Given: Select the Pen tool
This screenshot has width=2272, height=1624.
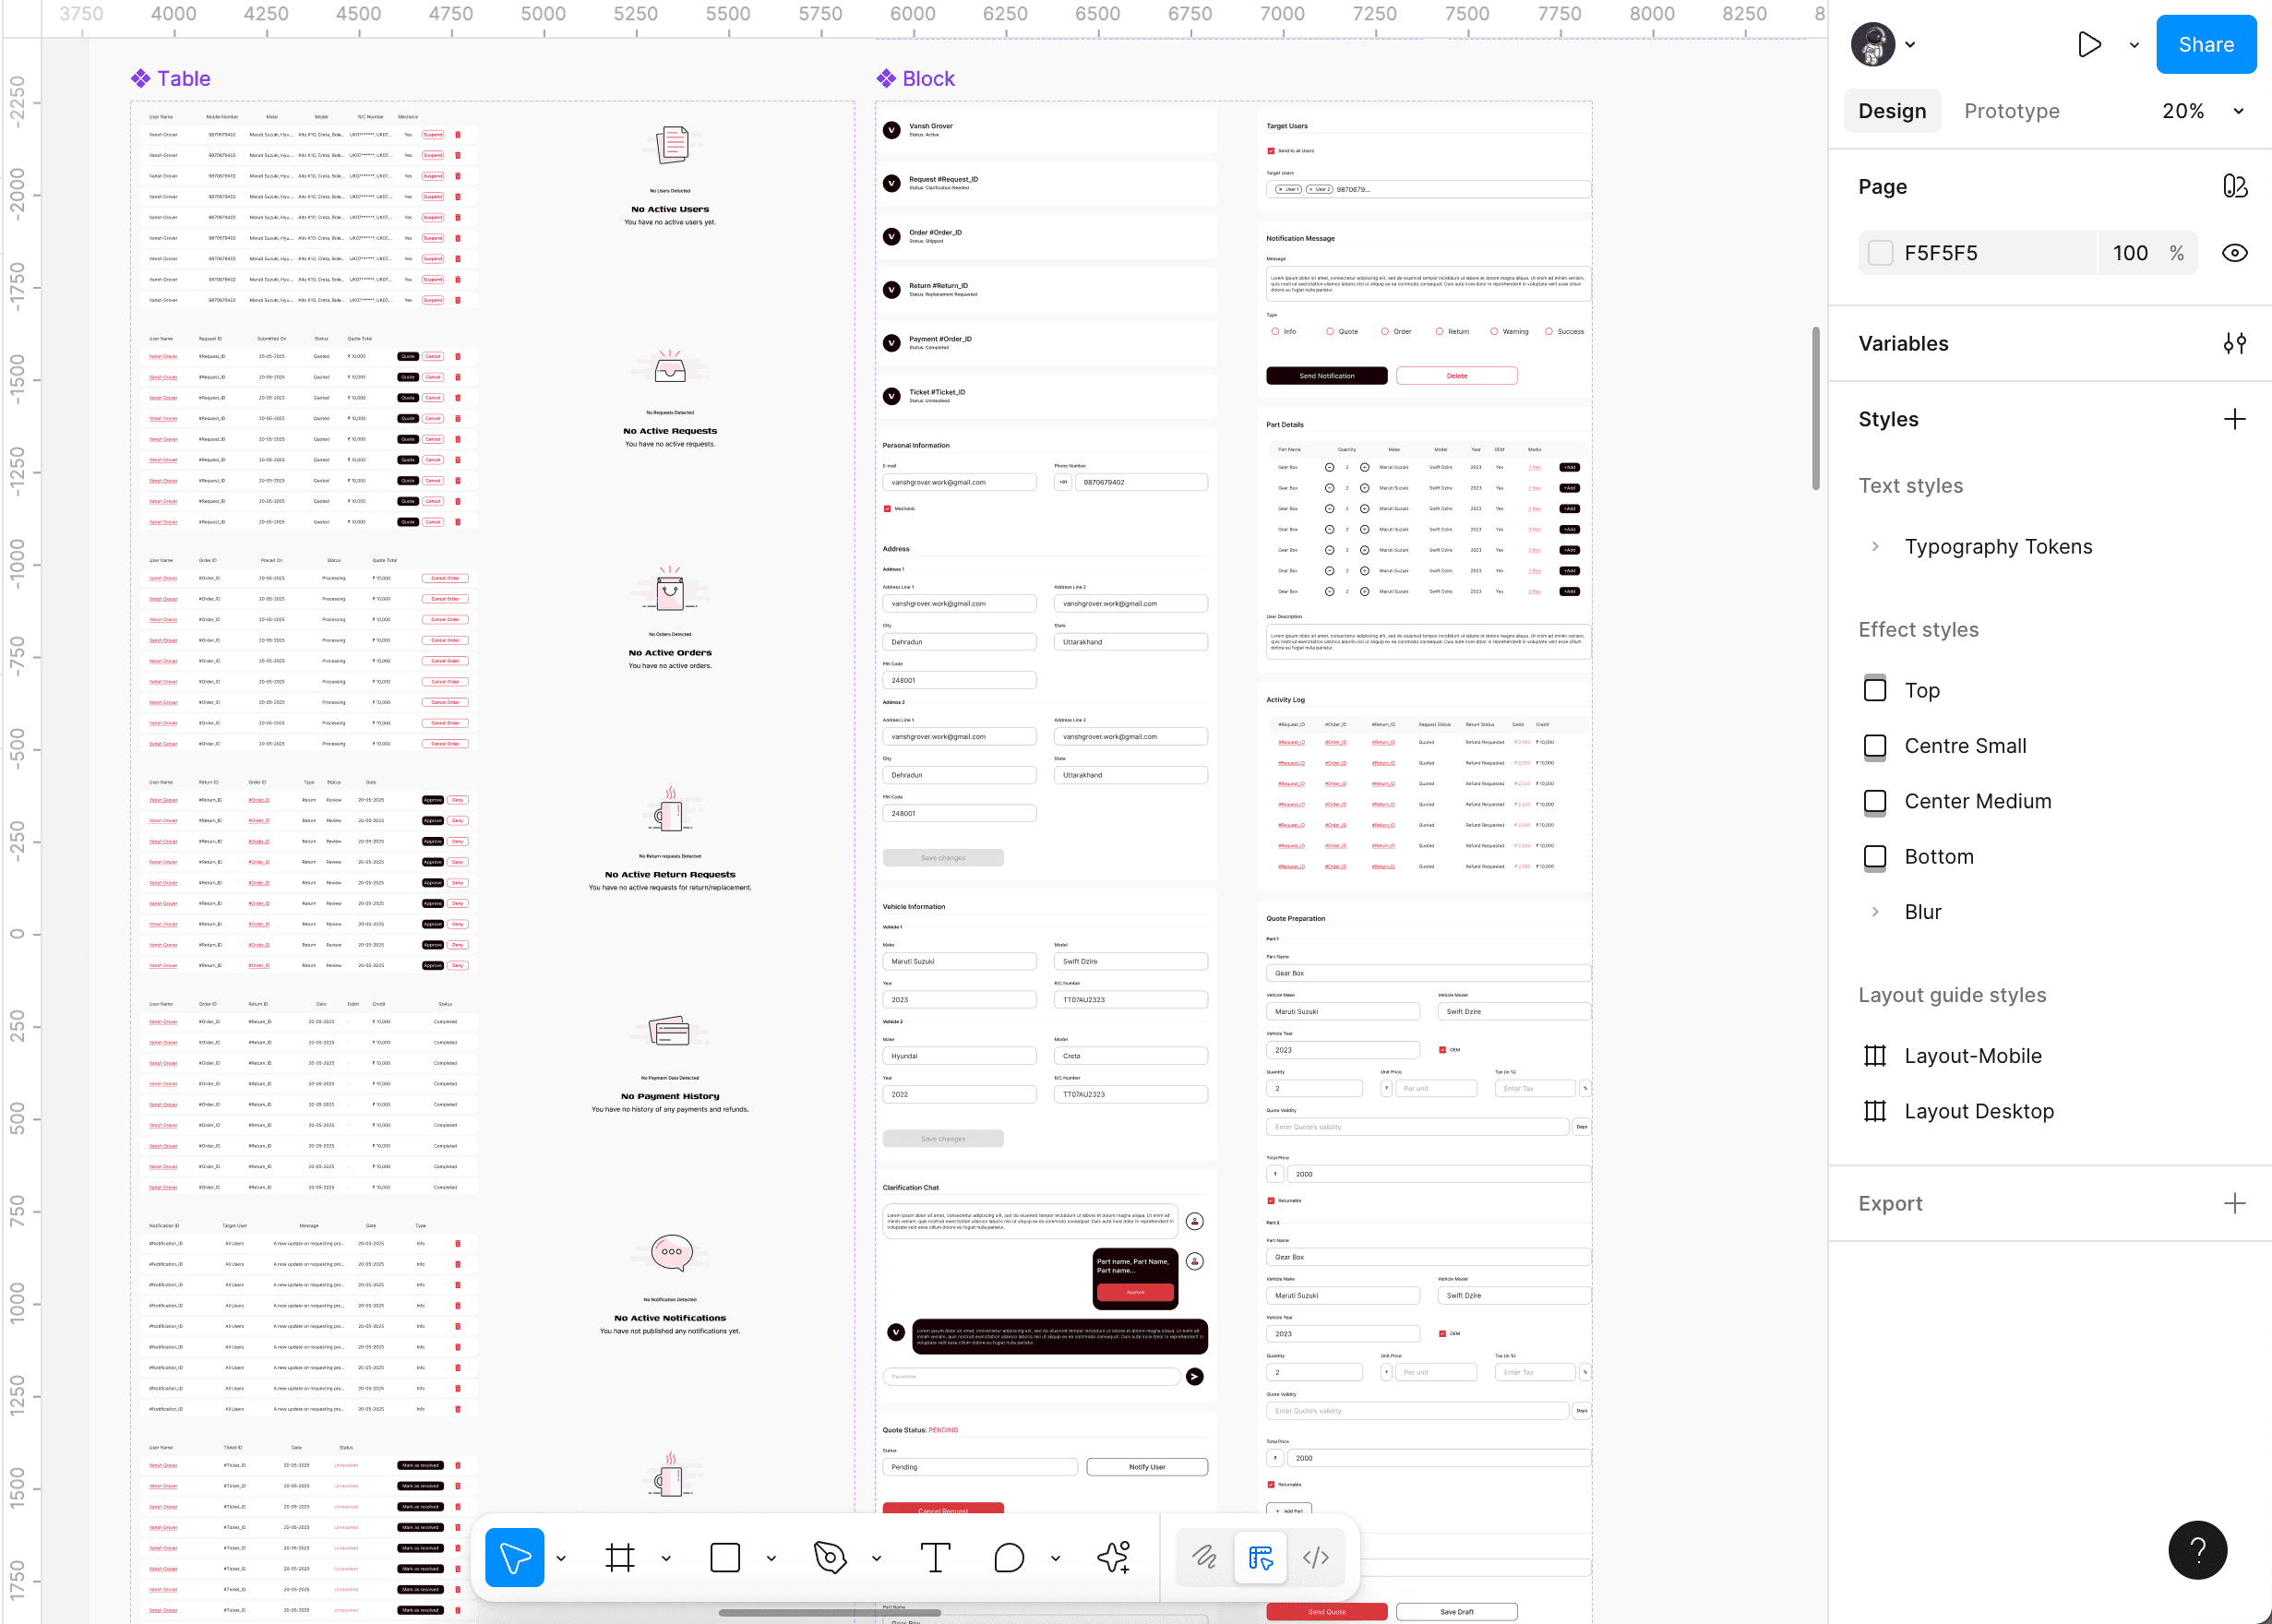Looking at the screenshot, I should pyautogui.click(x=830, y=1557).
